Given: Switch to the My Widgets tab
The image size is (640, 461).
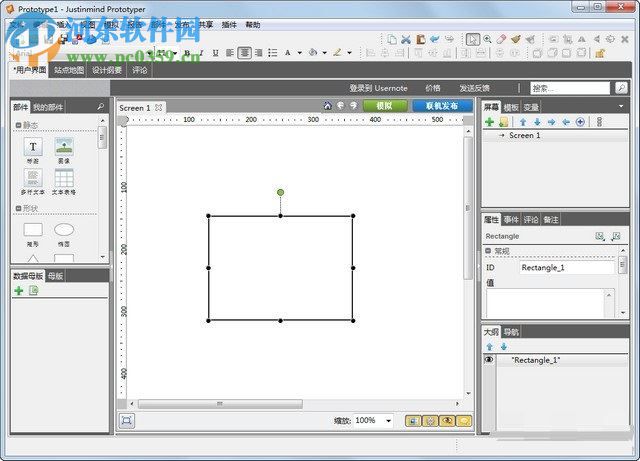Looking at the screenshot, I should (48, 107).
